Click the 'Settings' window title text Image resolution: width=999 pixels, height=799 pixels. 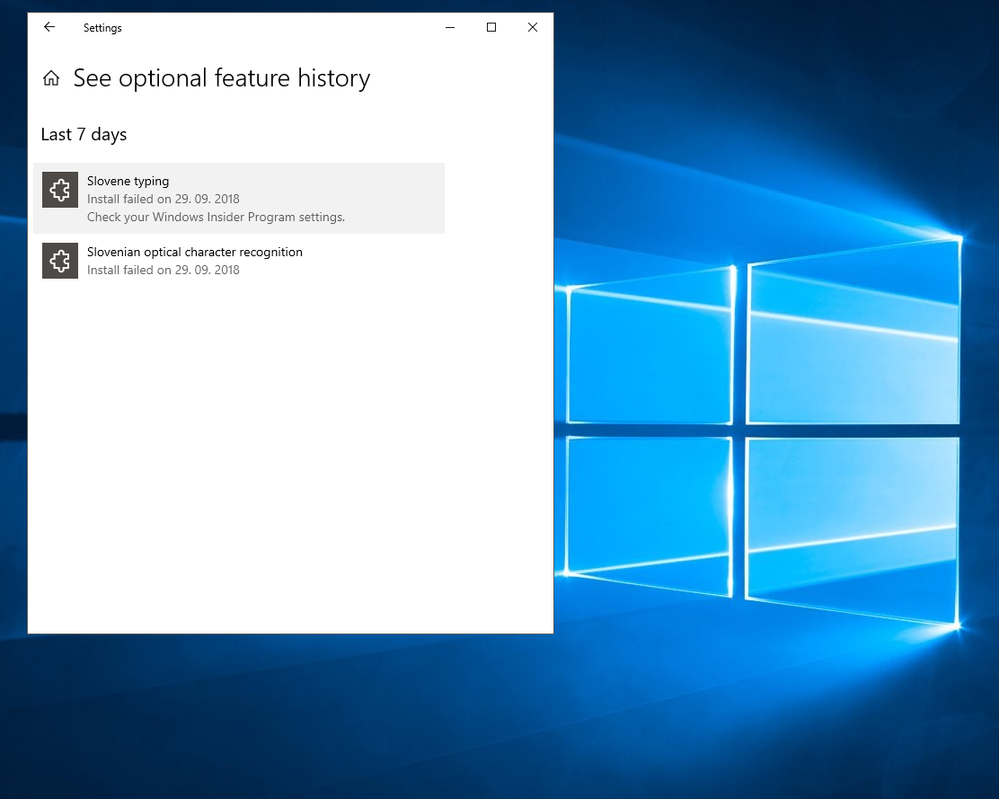tap(102, 28)
